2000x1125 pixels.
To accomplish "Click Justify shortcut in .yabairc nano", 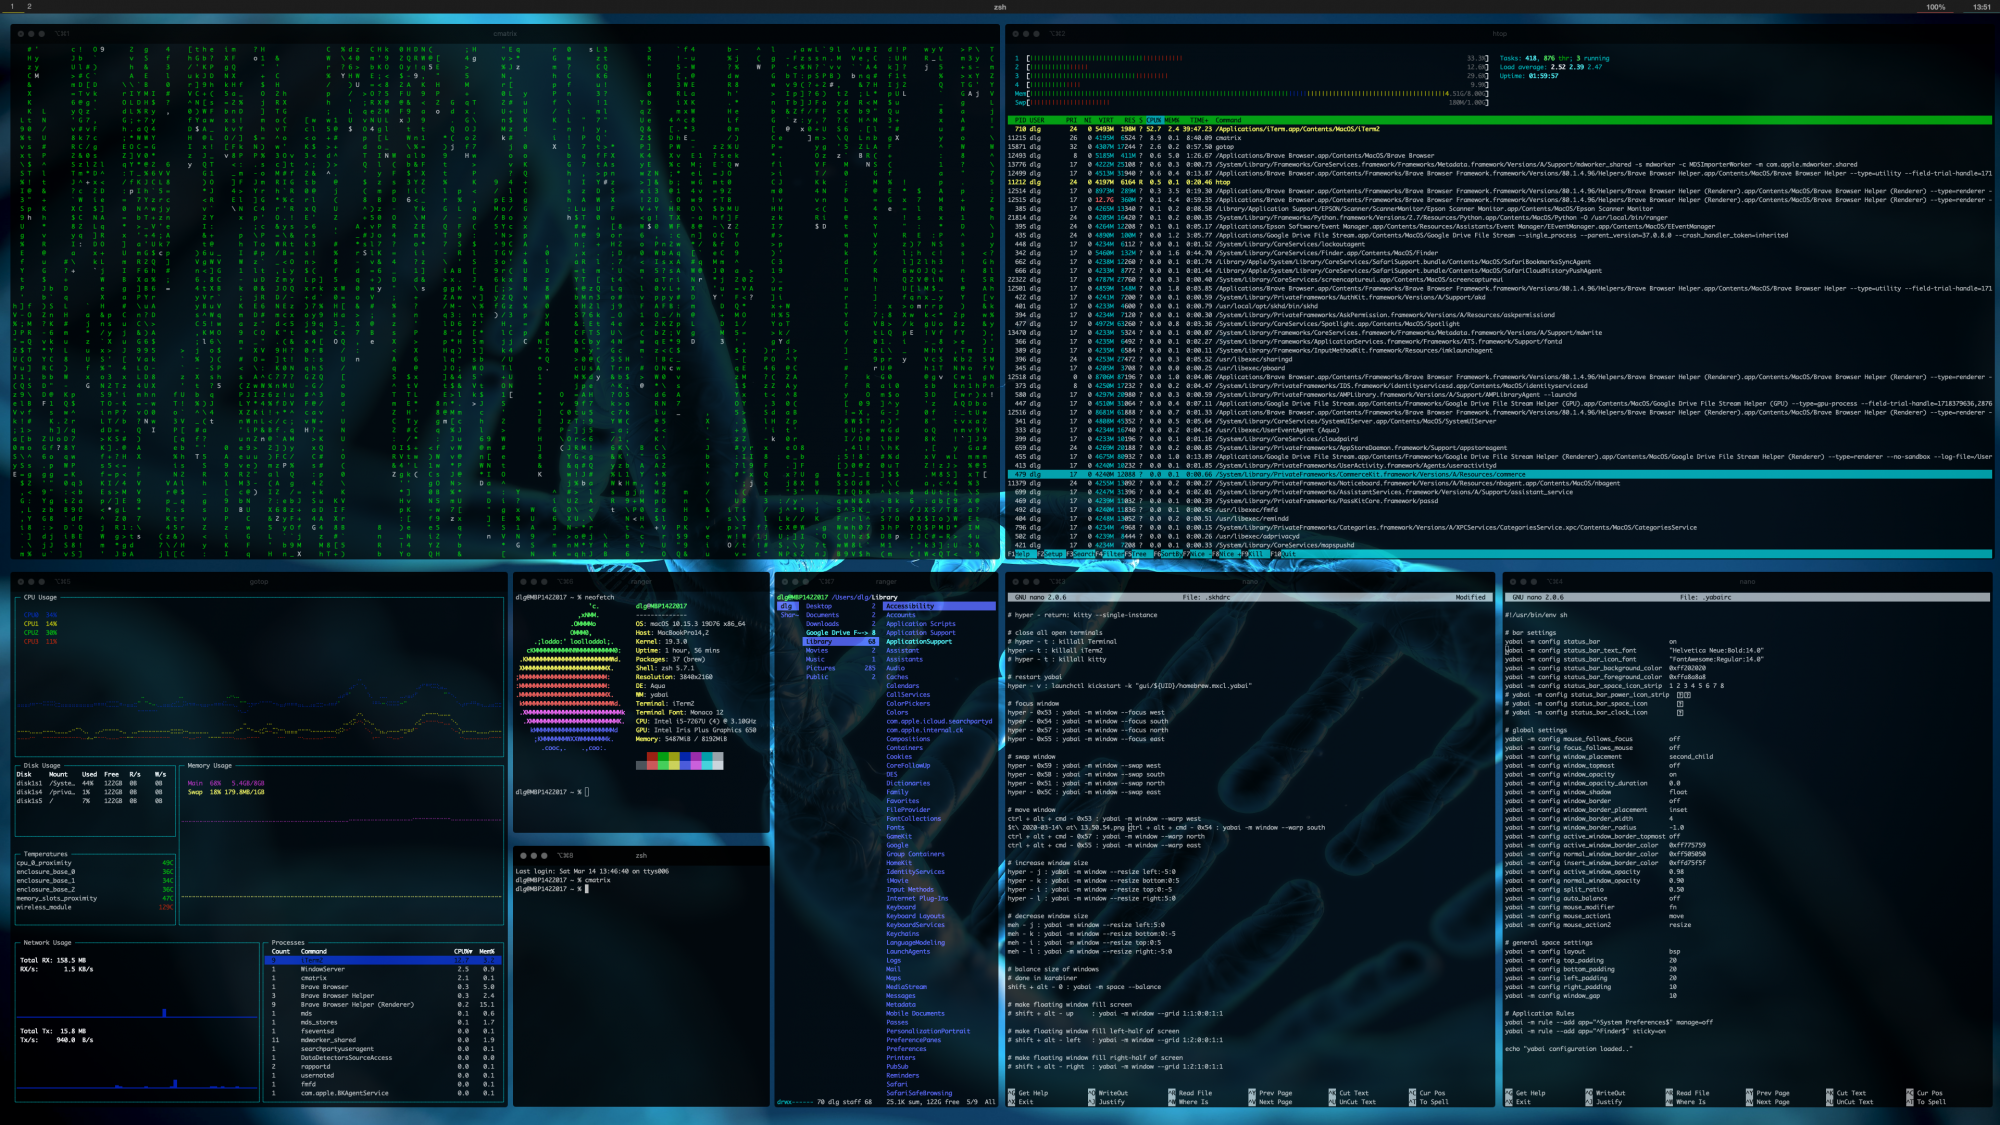I will [x=1603, y=1102].
